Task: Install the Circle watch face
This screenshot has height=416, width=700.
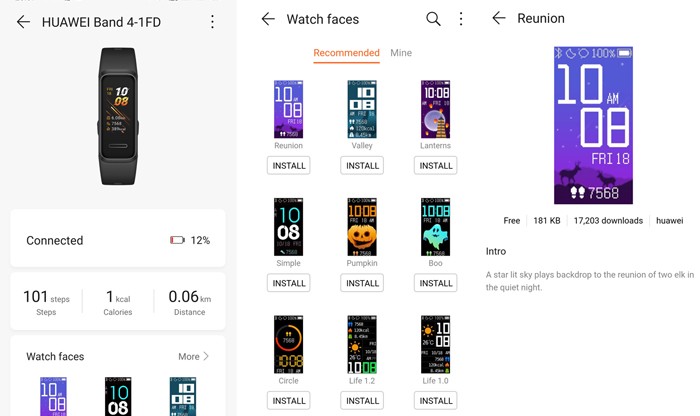Action: point(289,400)
